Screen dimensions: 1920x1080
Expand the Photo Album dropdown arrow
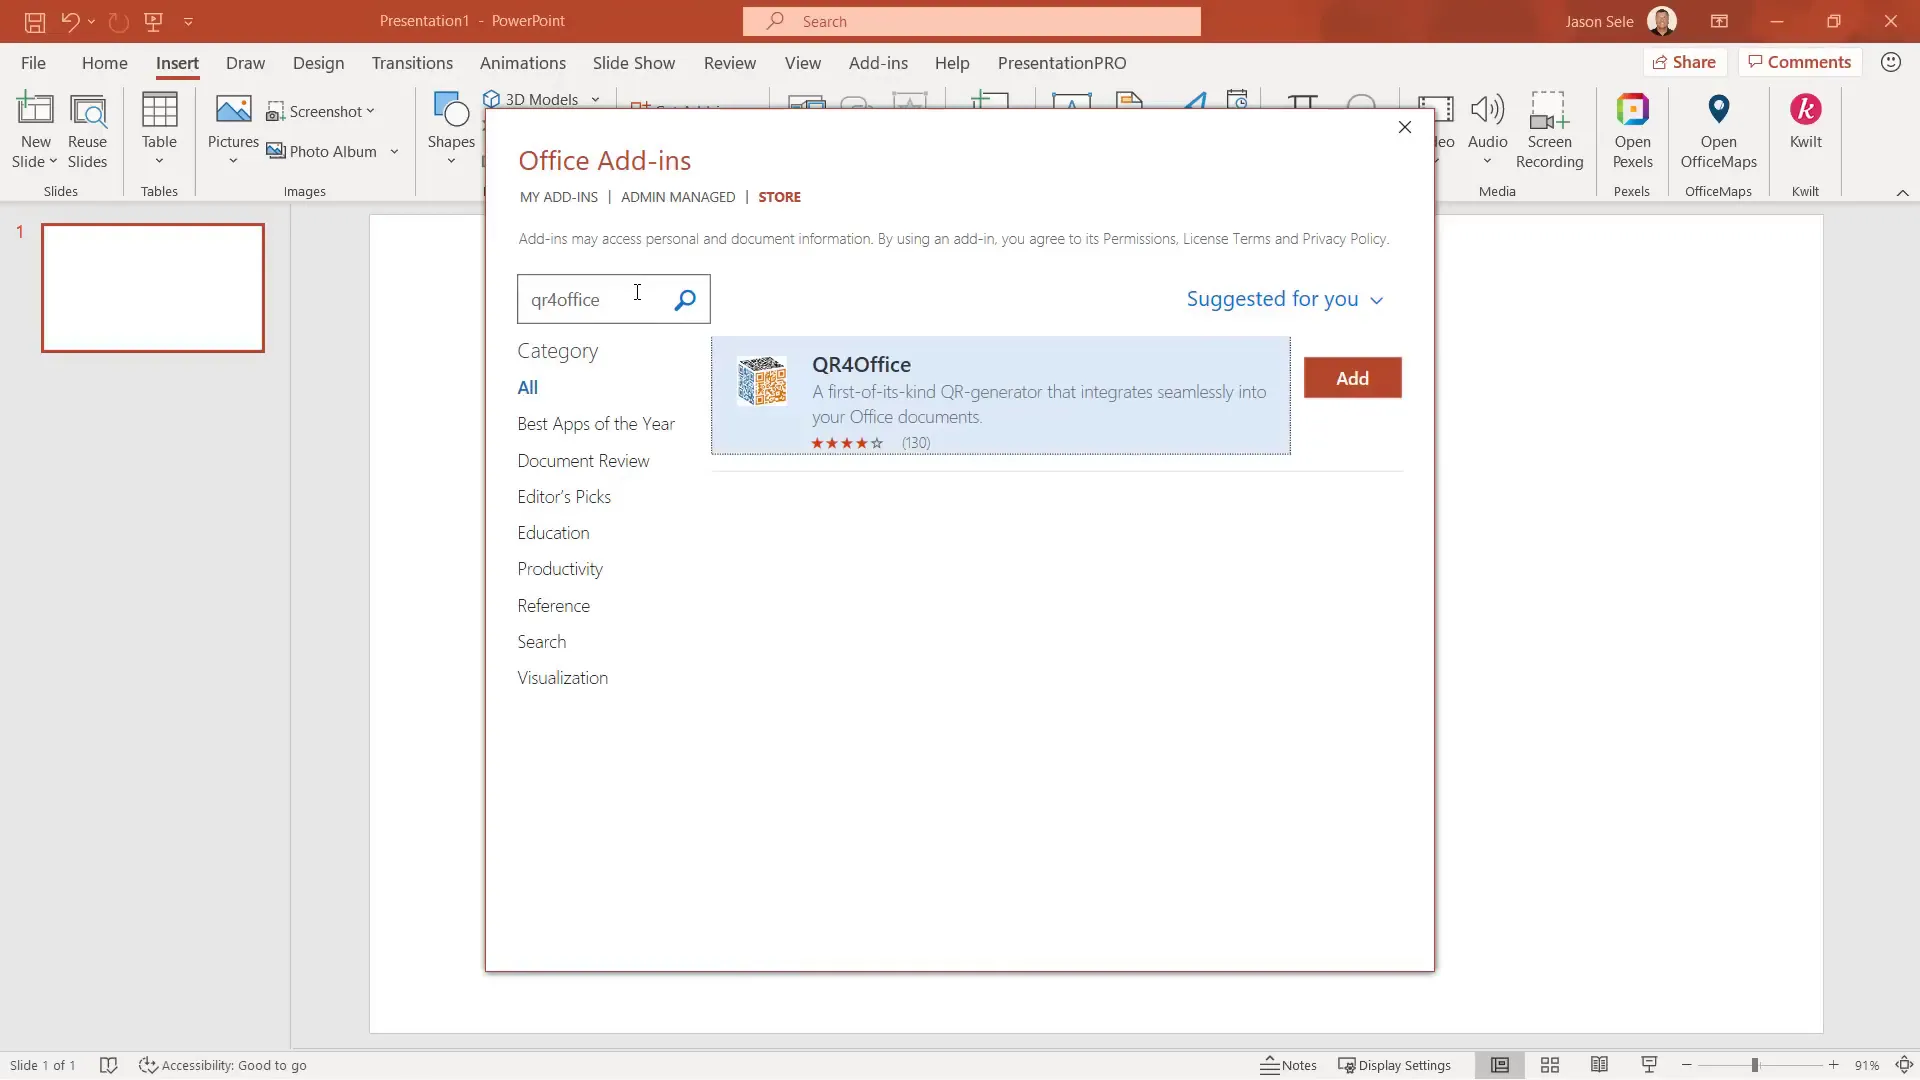point(394,151)
